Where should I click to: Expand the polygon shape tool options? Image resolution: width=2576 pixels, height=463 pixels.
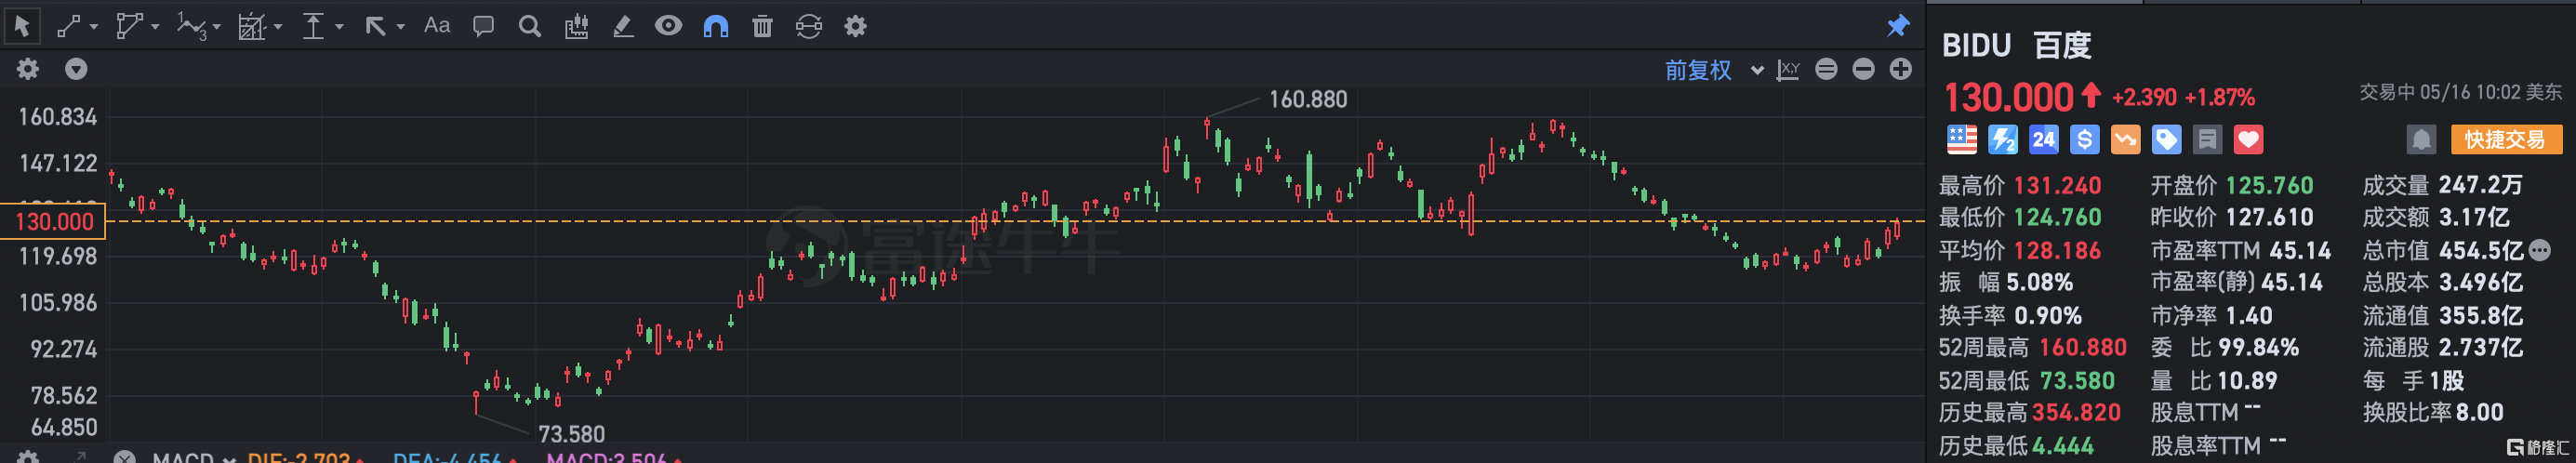click(x=155, y=27)
